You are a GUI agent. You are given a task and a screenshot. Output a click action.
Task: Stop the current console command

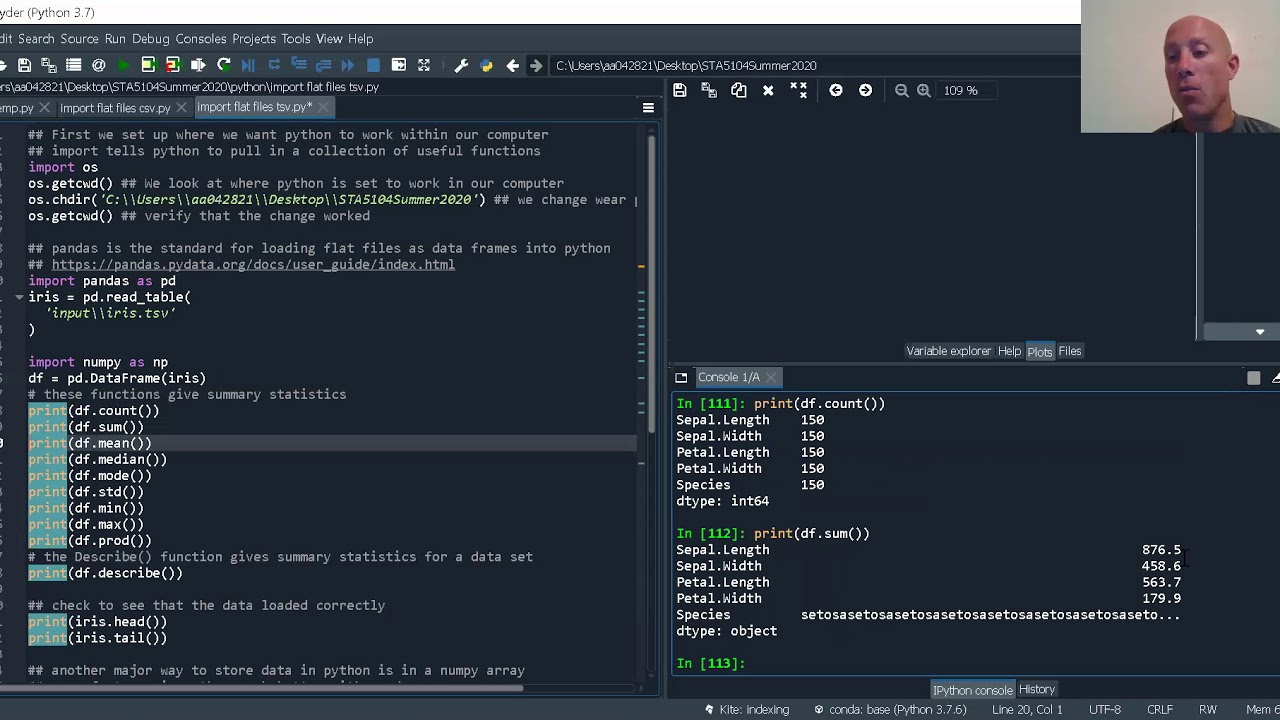point(1253,378)
